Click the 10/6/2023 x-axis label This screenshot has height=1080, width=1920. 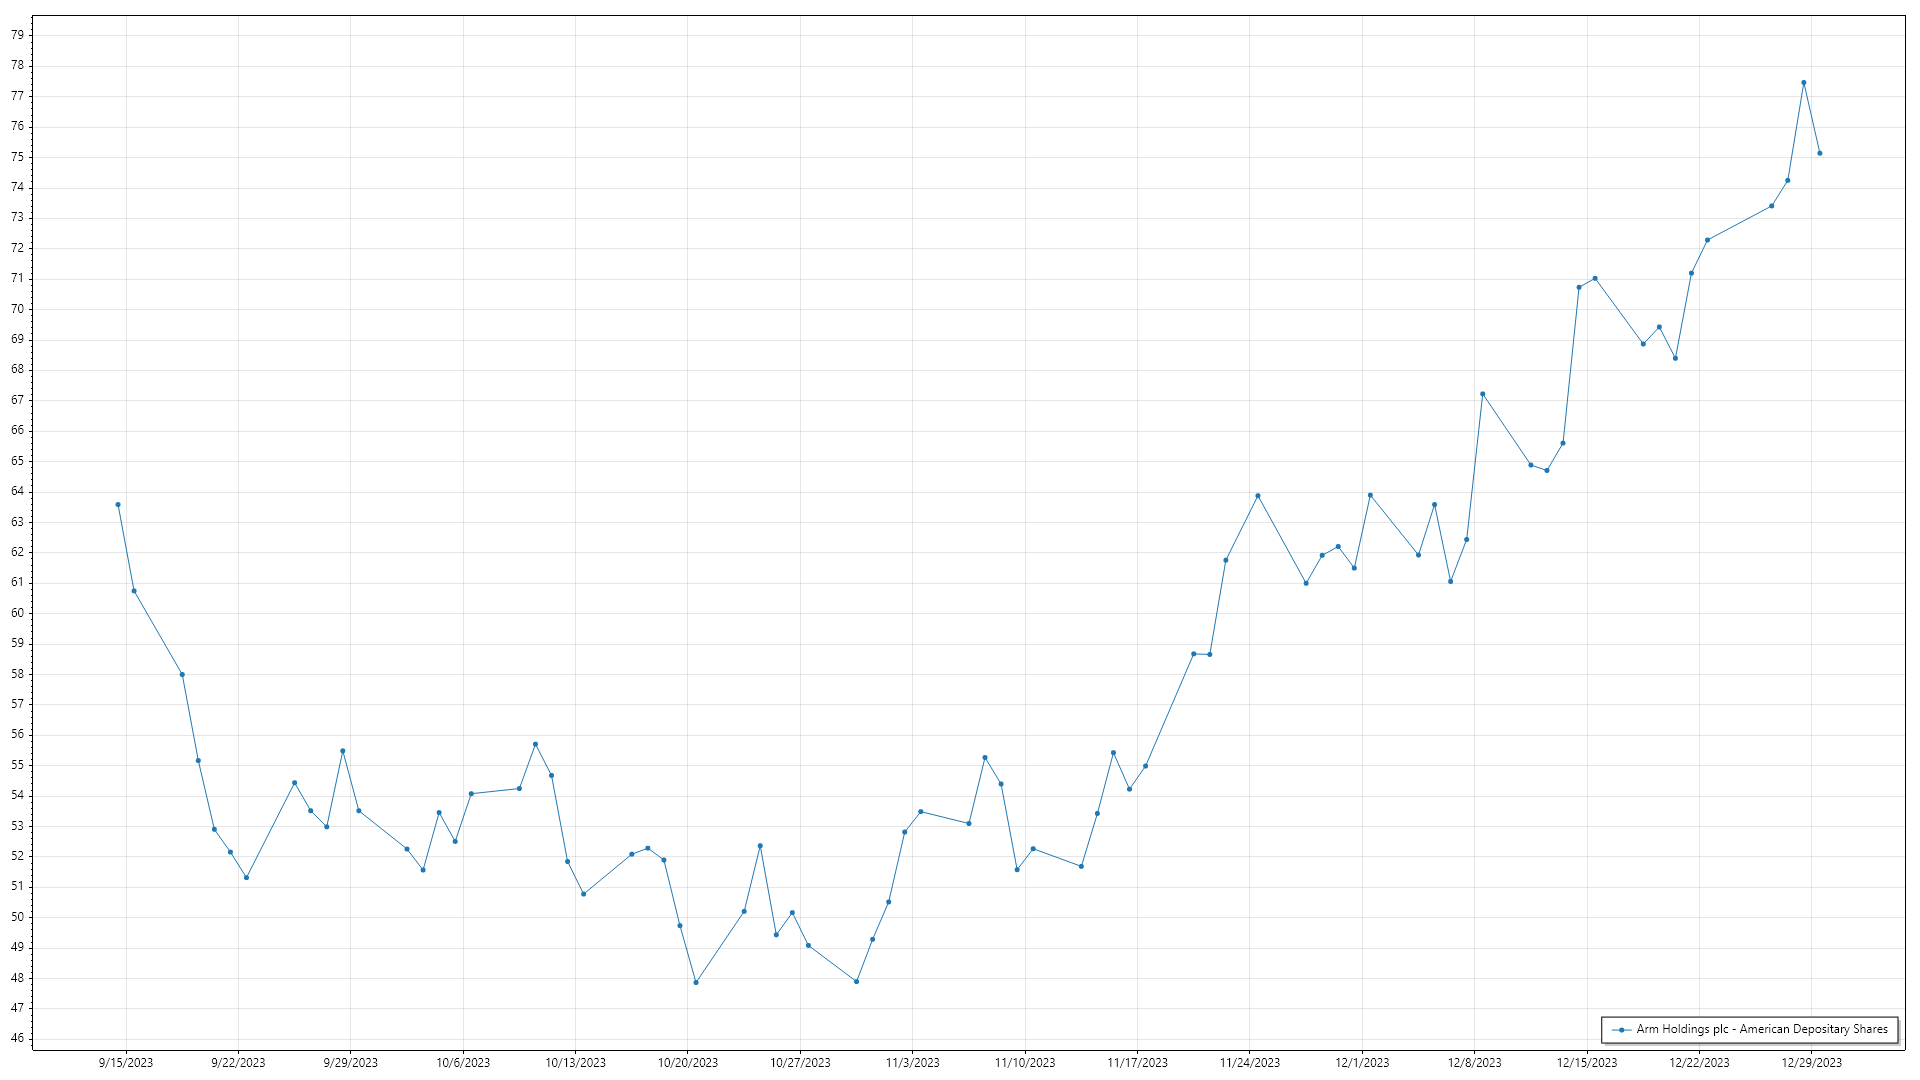coord(463,1062)
